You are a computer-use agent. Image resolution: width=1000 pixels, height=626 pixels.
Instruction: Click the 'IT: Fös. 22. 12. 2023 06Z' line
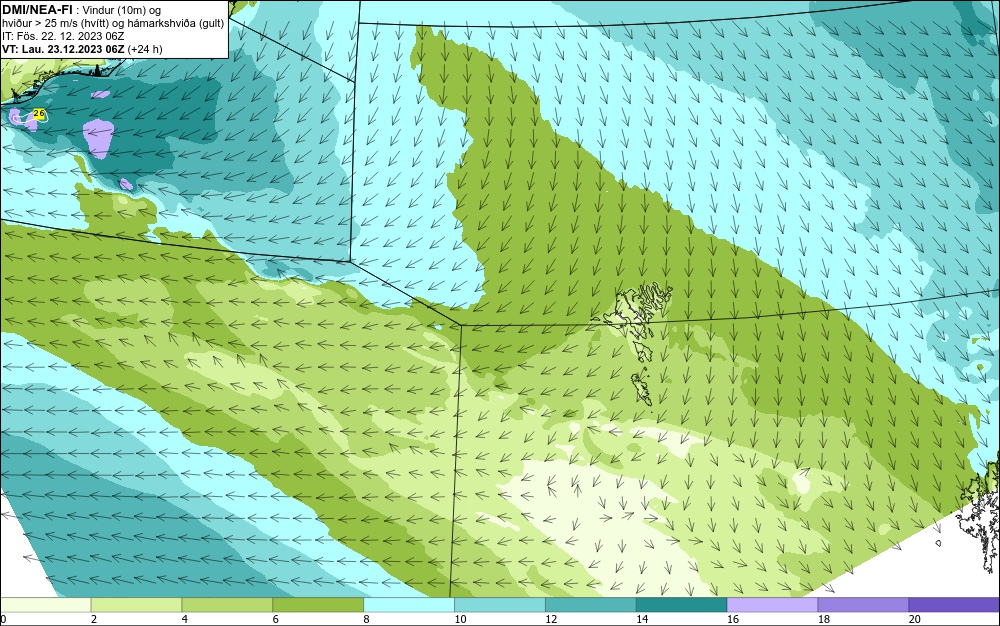(63, 36)
